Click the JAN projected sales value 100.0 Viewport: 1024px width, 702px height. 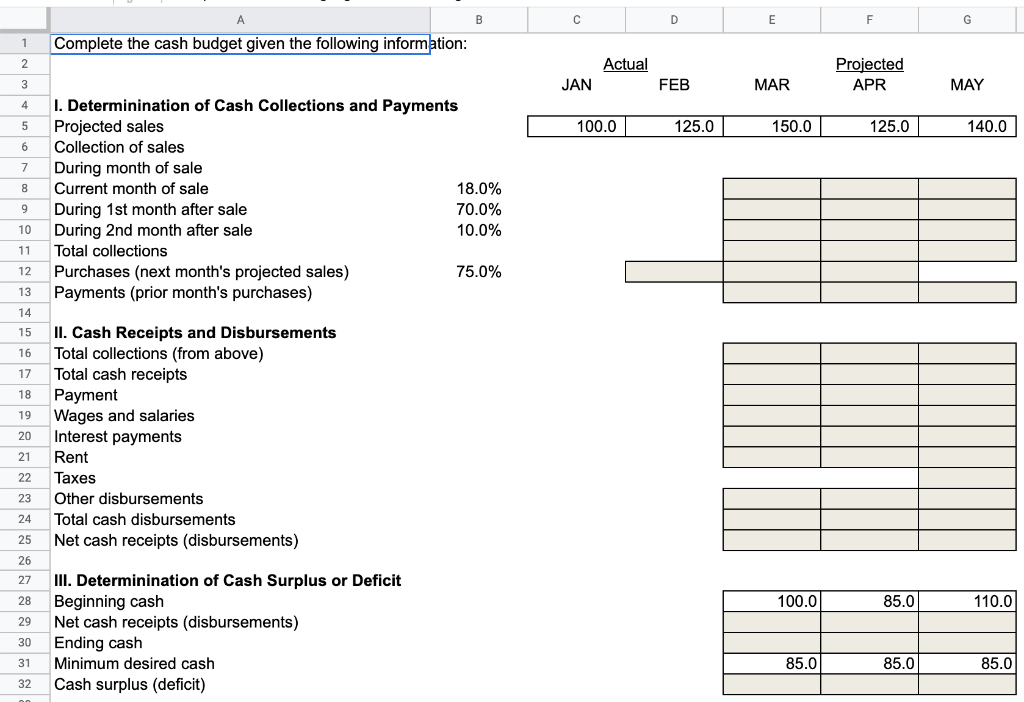576,126
